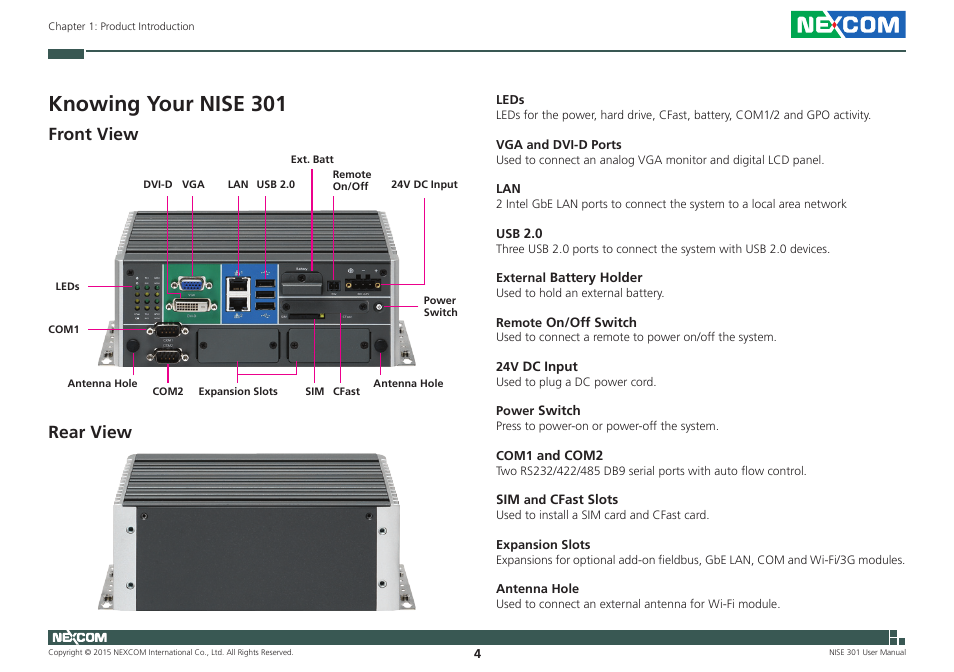Image resolution: width=954 pixels, height=672 pixels.
Task: Click 'Used to connect a remote to power' line
Action: tap(636, 337)
